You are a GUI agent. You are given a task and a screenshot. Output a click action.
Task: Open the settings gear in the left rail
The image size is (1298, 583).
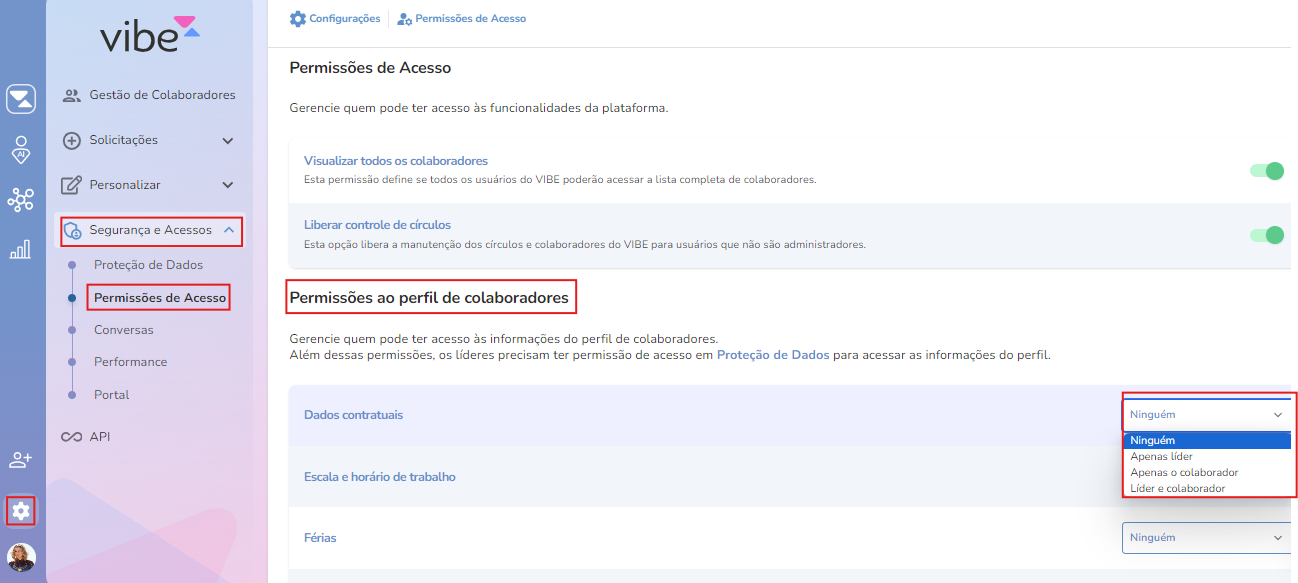coord(21,511)
